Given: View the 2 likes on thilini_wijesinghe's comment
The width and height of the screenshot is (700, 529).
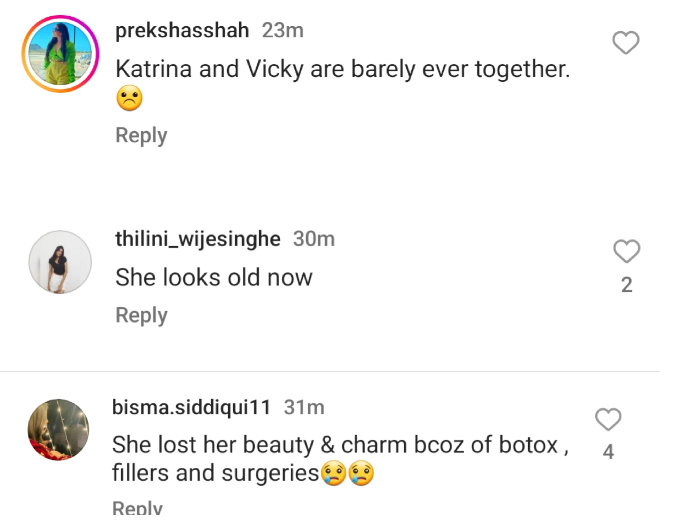Looking at the screenshot, I should point(626,285).
